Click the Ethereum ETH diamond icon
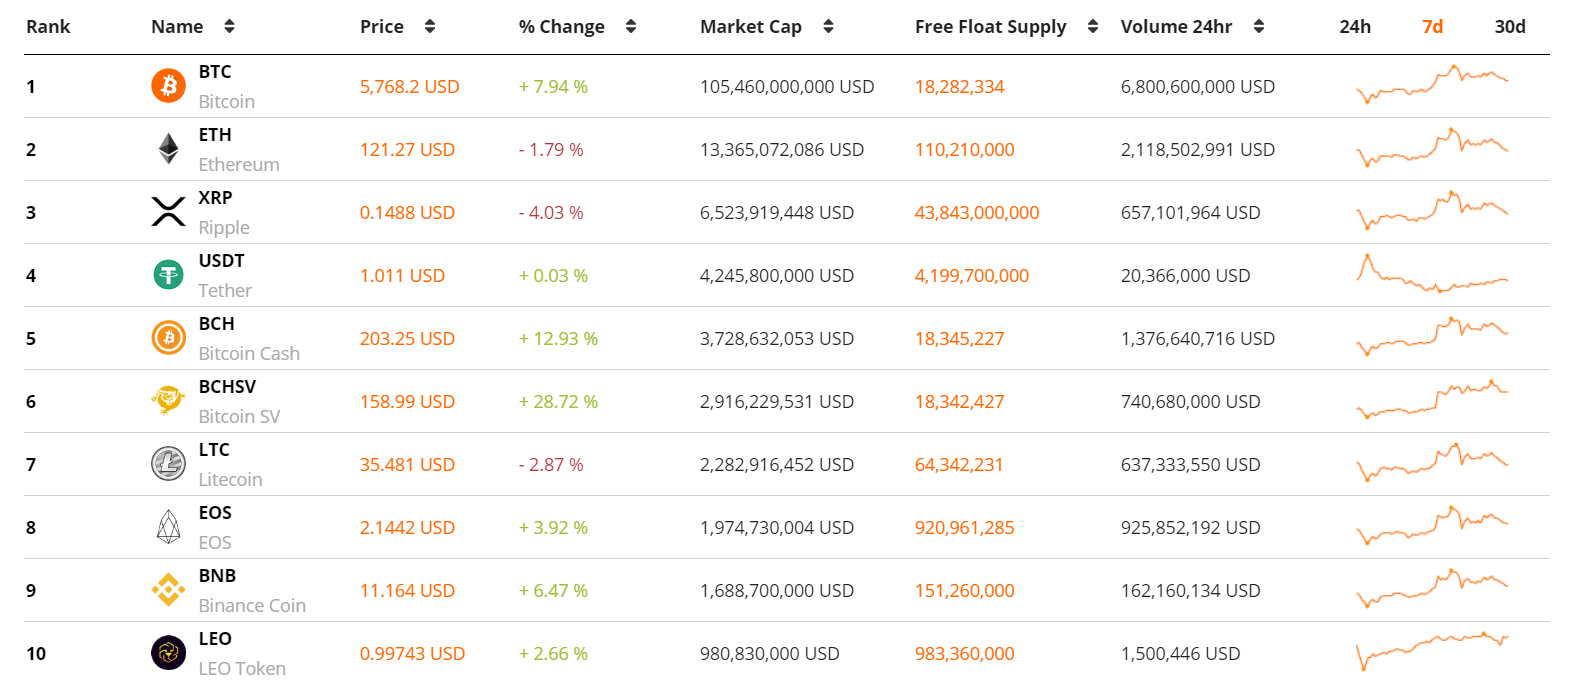 (x=168, y=149)
